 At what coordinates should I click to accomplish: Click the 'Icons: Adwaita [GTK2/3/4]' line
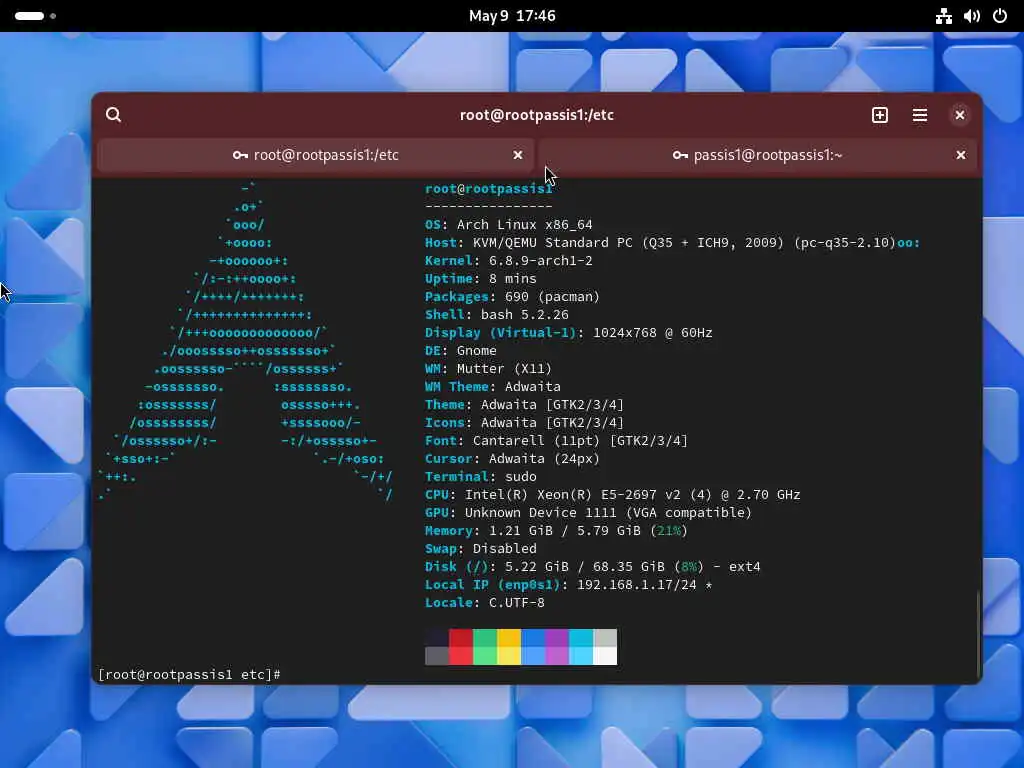click(x=524, y=423)
